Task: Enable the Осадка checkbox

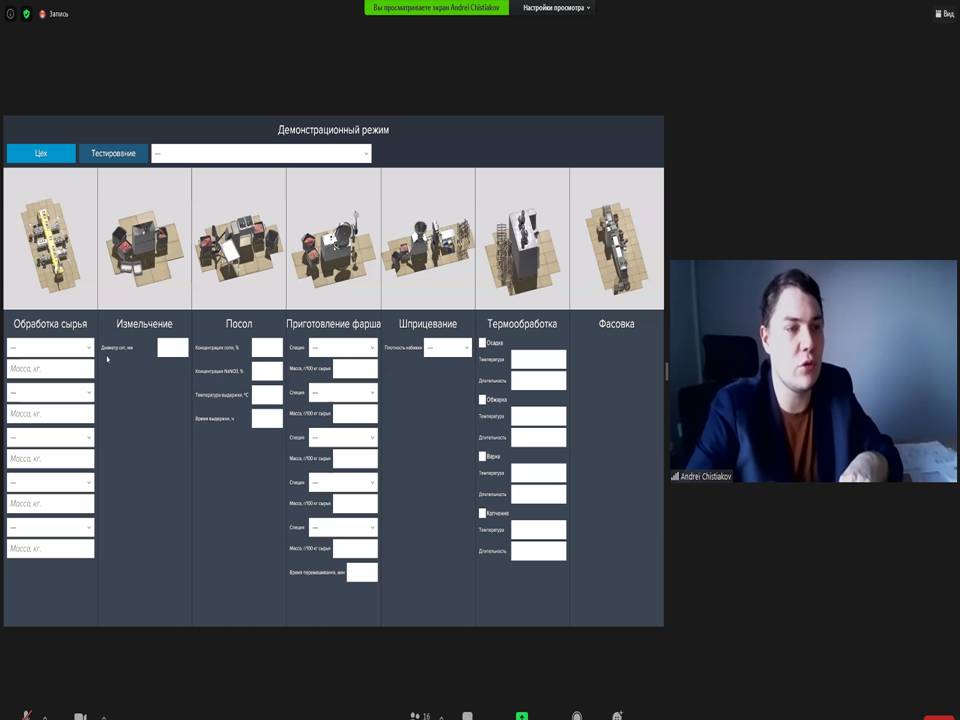Action: [482, 343]
